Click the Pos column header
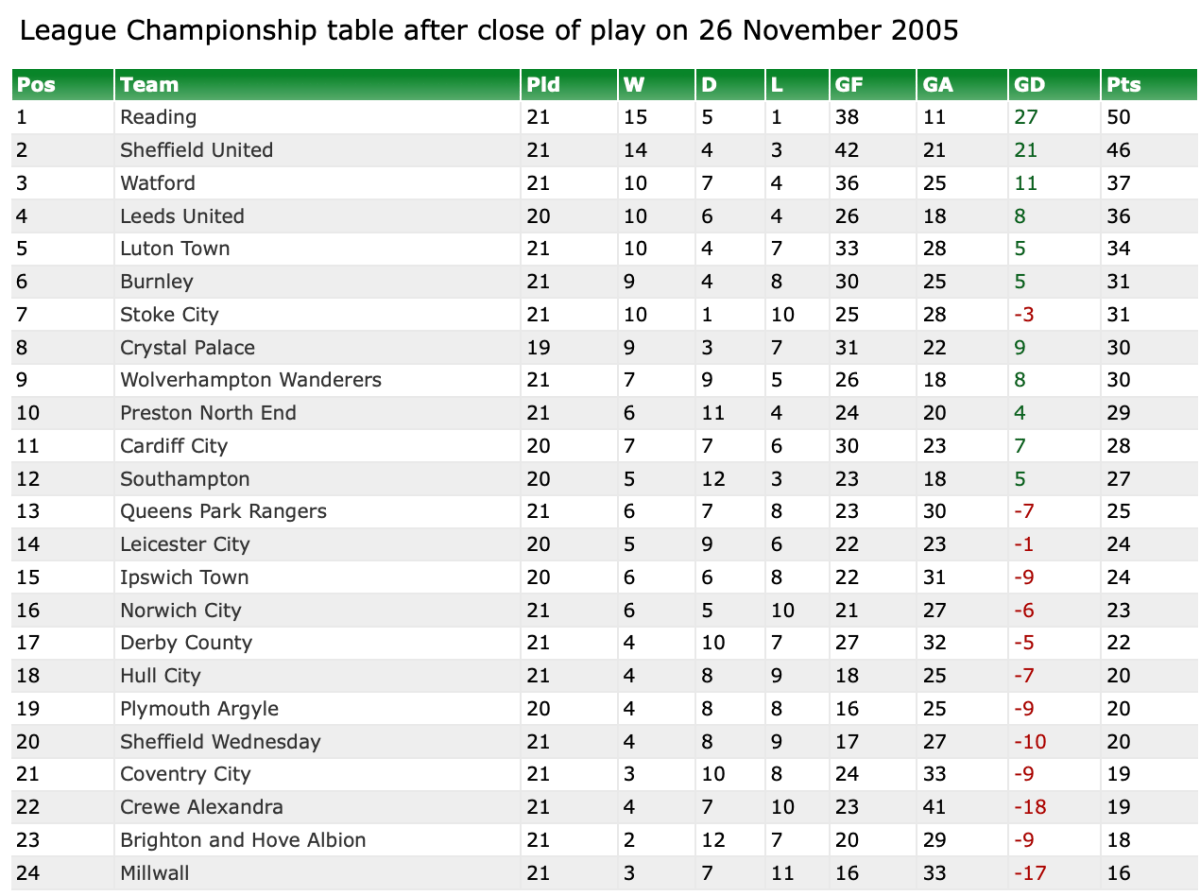The height and width of the screenshot is (896, 1200). click(37, 85)
